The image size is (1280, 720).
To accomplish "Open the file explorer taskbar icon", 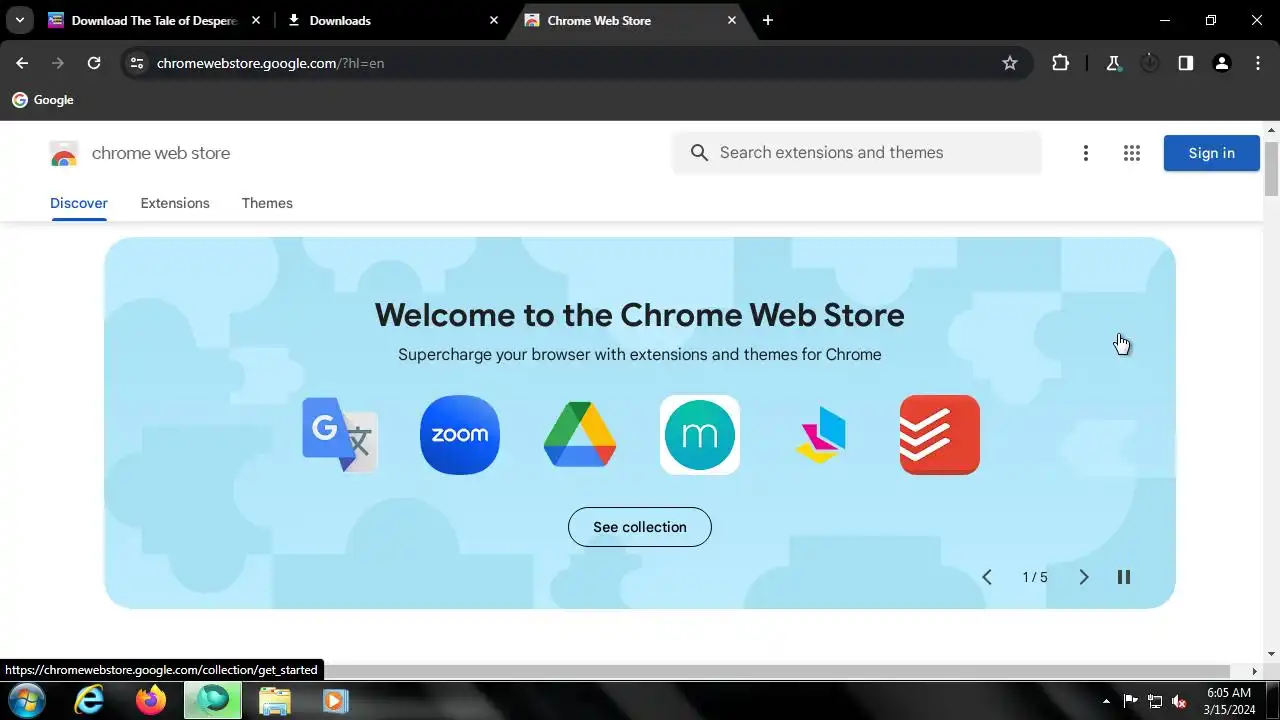I will point(274,700).
